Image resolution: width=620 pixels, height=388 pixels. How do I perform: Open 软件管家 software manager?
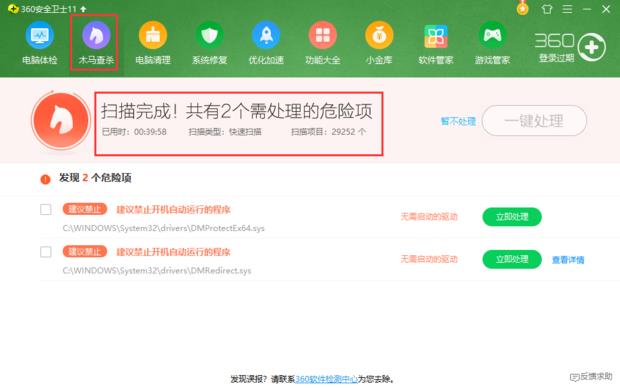436,43
